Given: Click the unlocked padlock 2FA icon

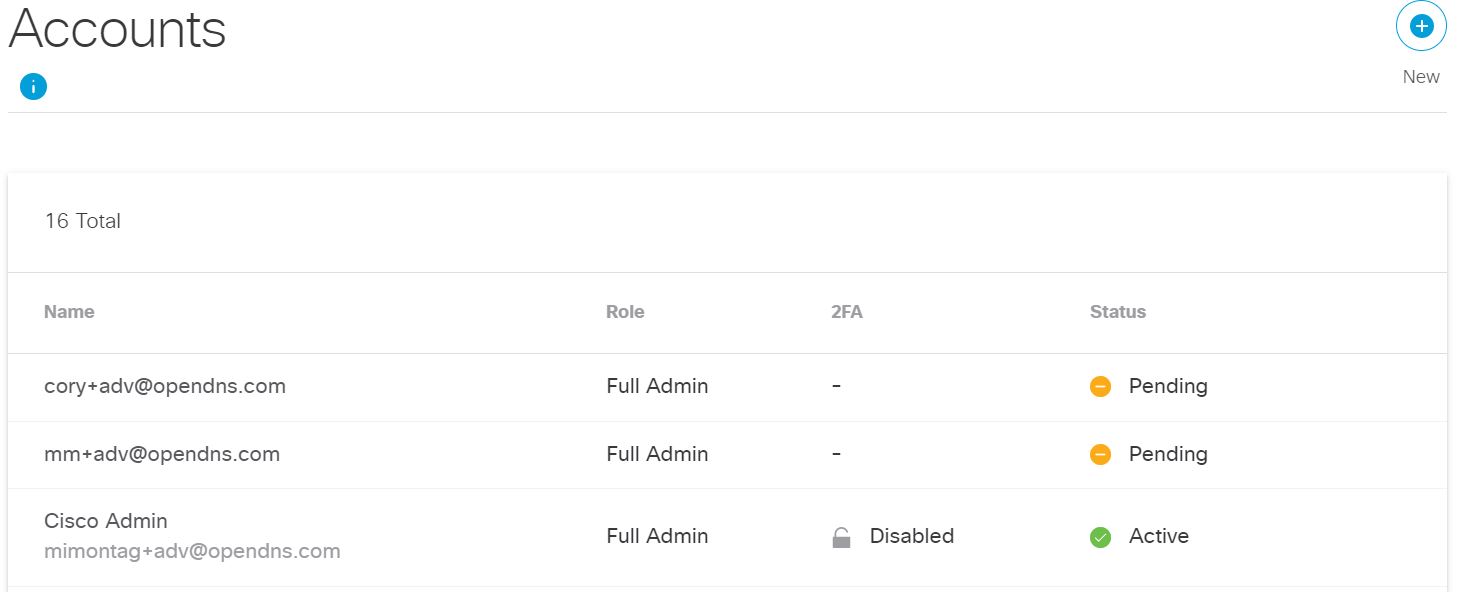Looking at the screenshot, I should pyautogui.click(x=841, y=537).
